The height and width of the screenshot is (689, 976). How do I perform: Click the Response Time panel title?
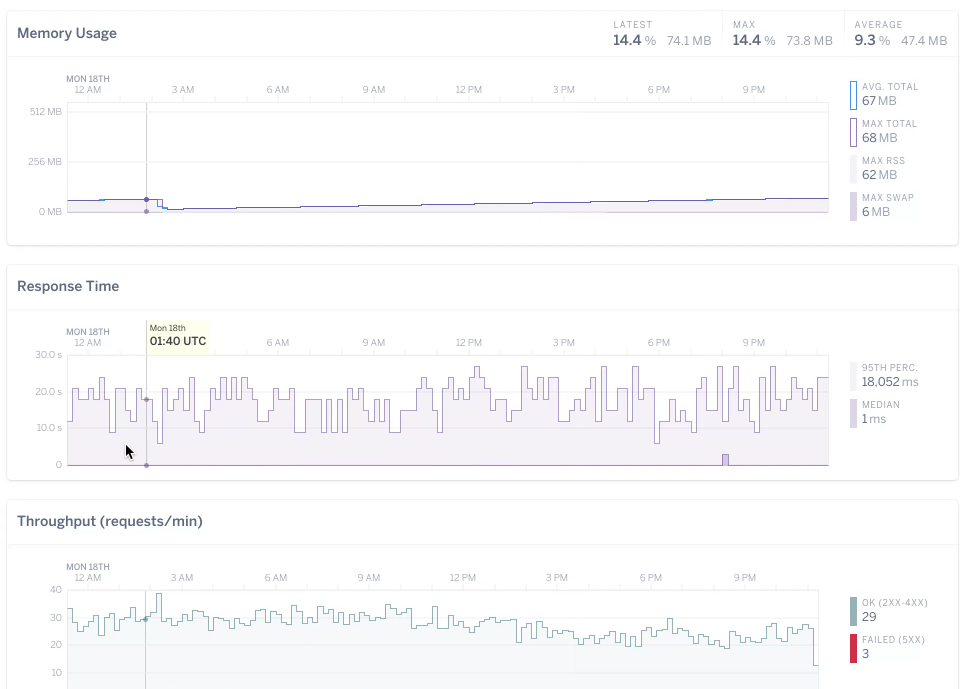68,286
